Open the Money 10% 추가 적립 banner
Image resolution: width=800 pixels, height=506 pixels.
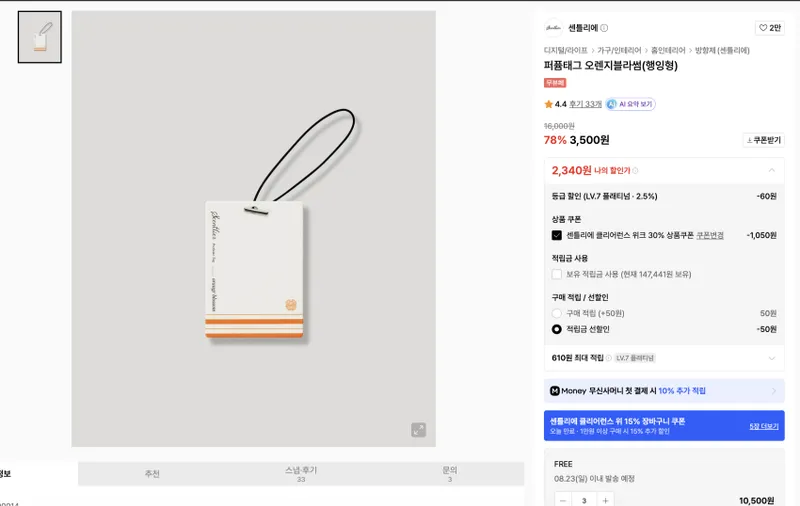(x=664, y=391)
